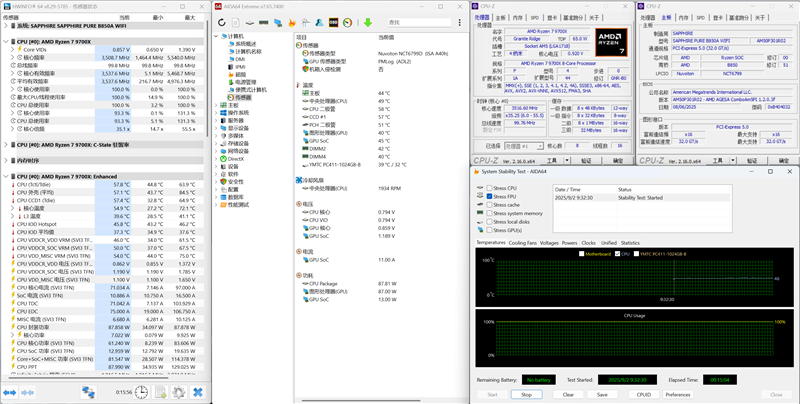Click the AIDA64 refresh icon
This screenshot has height=404, width=800.
coord(221,22)
